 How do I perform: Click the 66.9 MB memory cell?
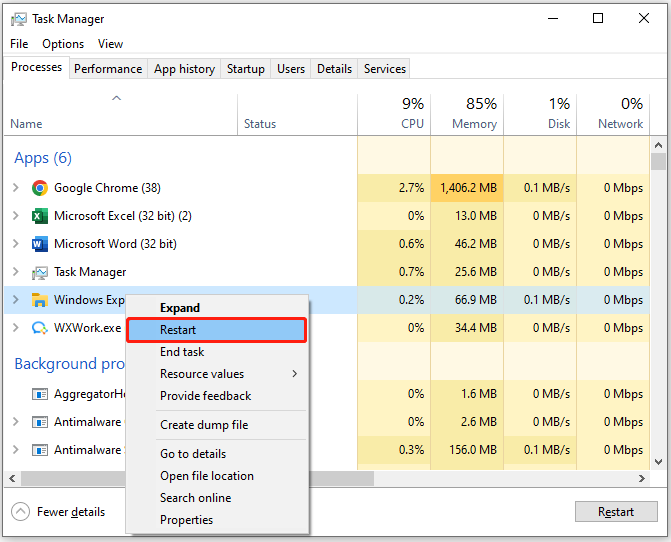pos(467,300)
